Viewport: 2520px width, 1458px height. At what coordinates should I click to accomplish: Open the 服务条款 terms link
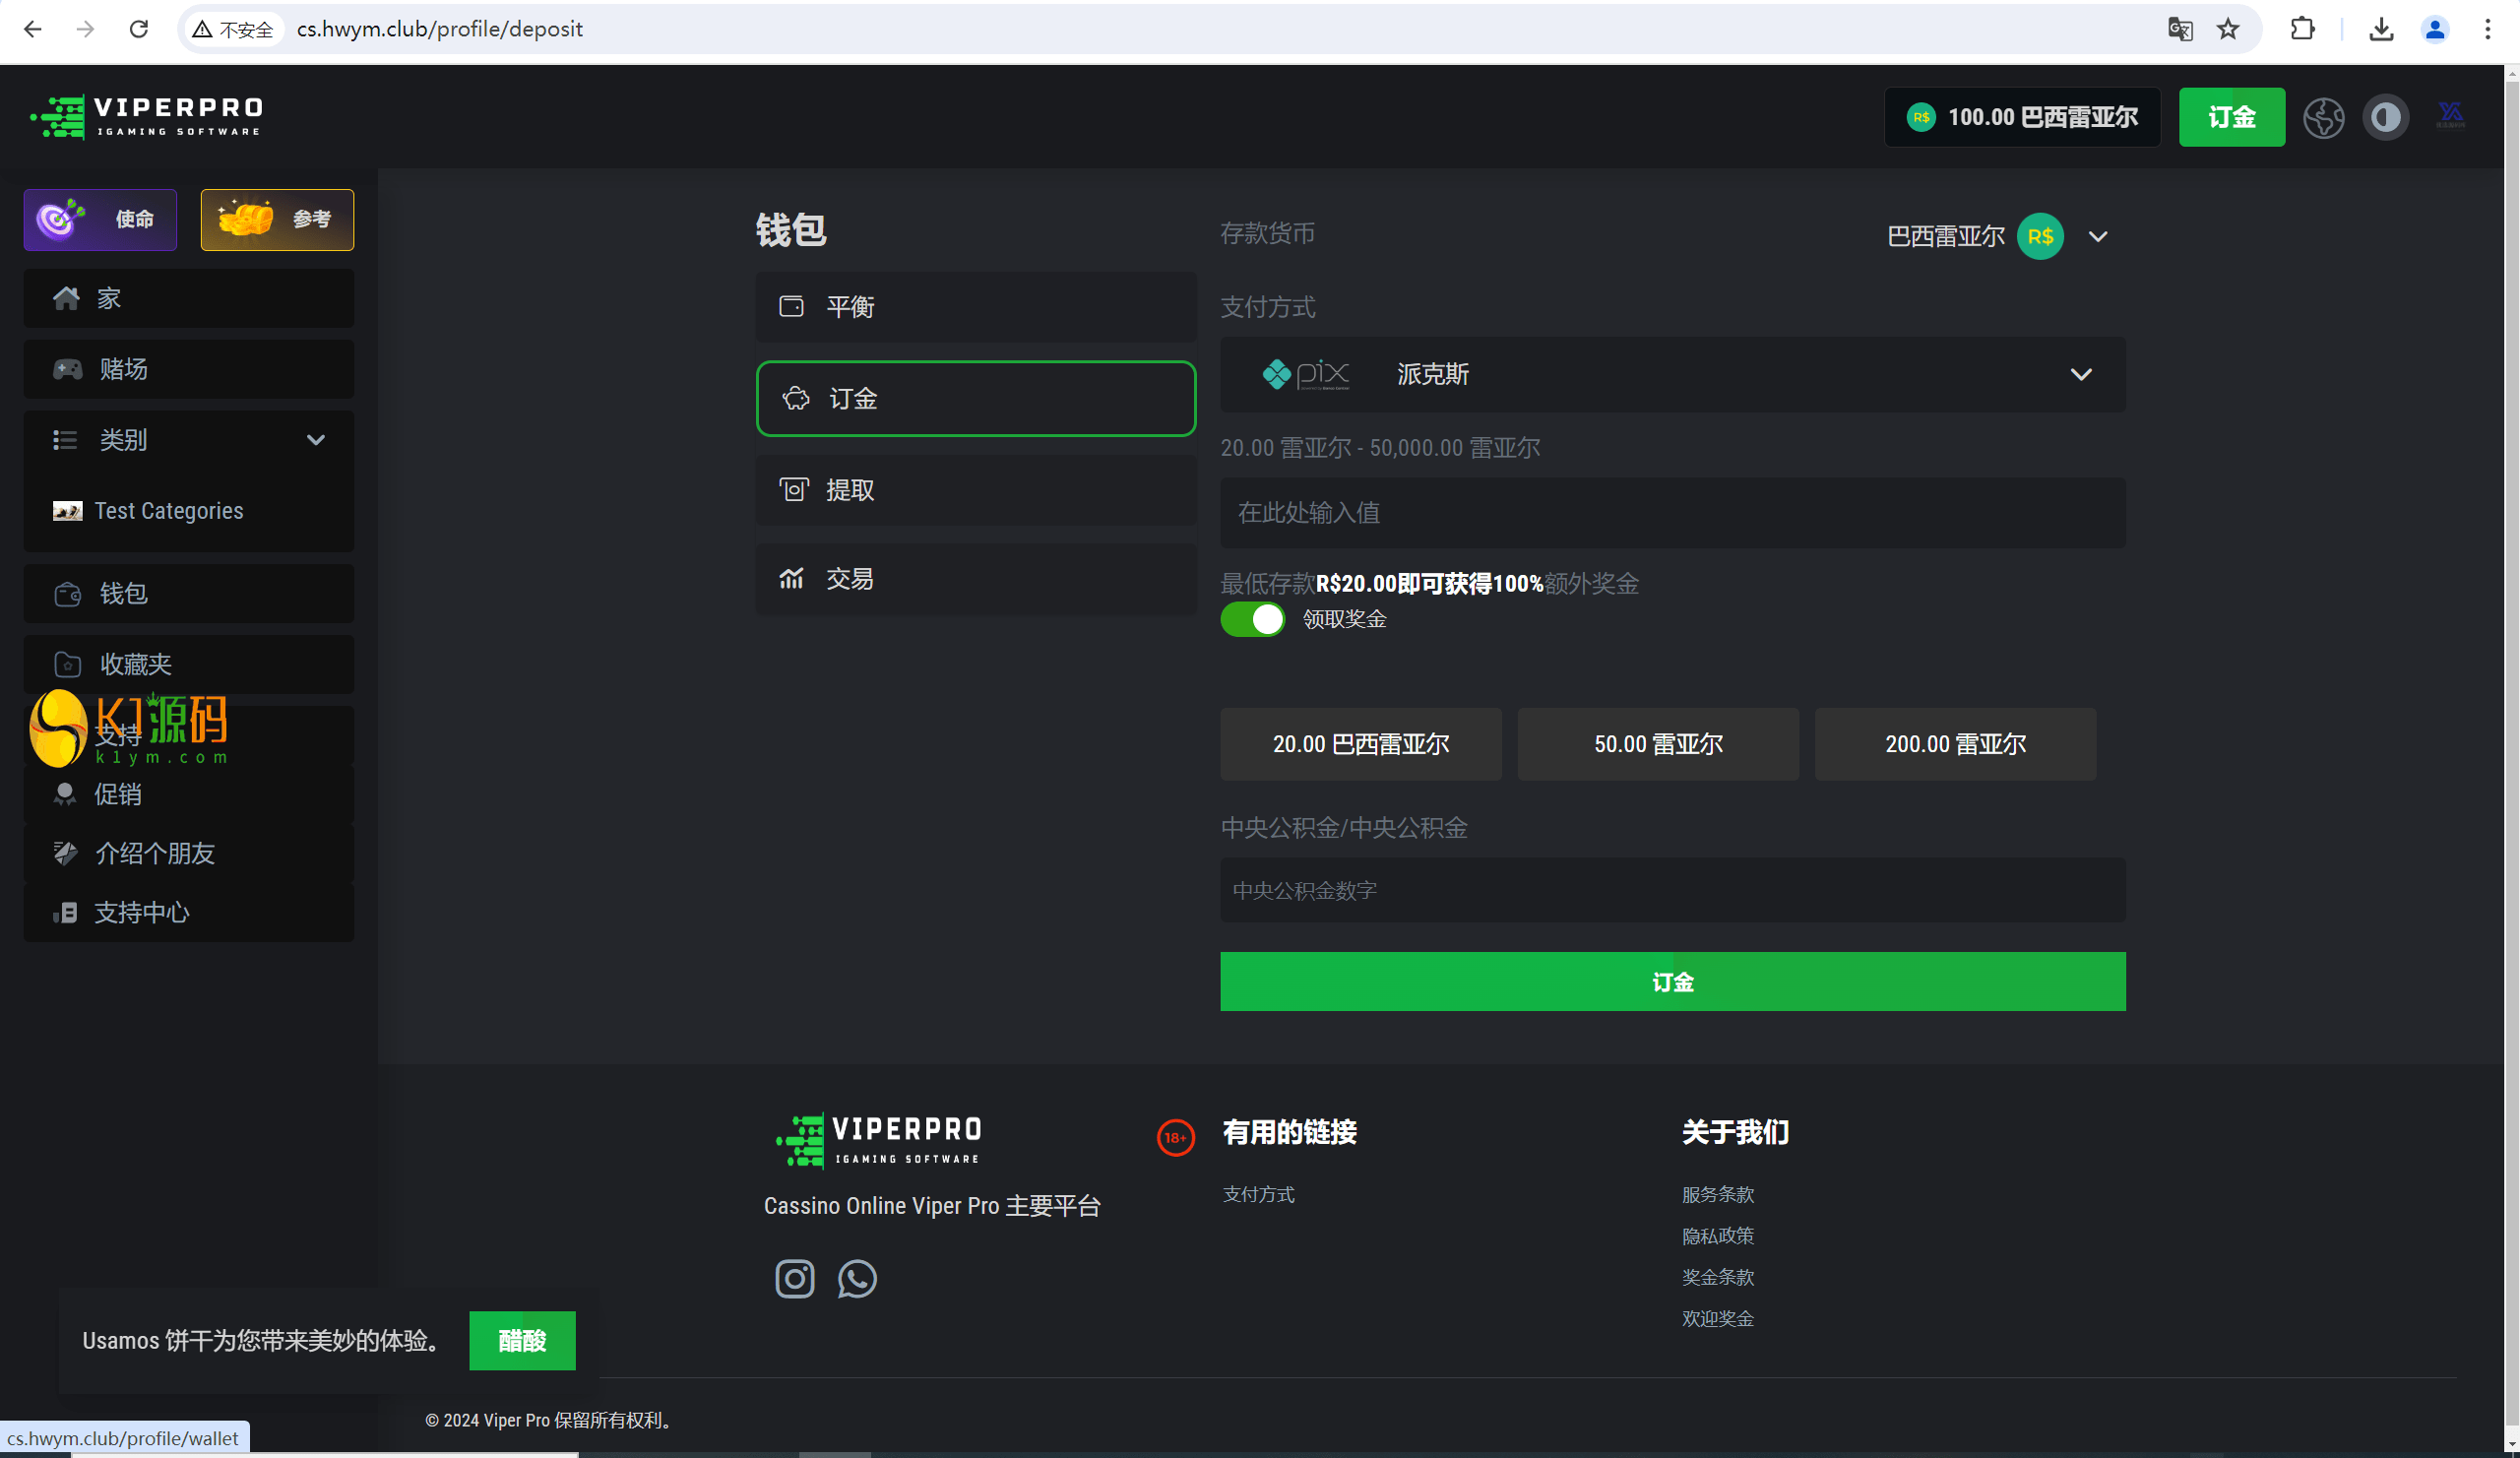(1718, 1195)
